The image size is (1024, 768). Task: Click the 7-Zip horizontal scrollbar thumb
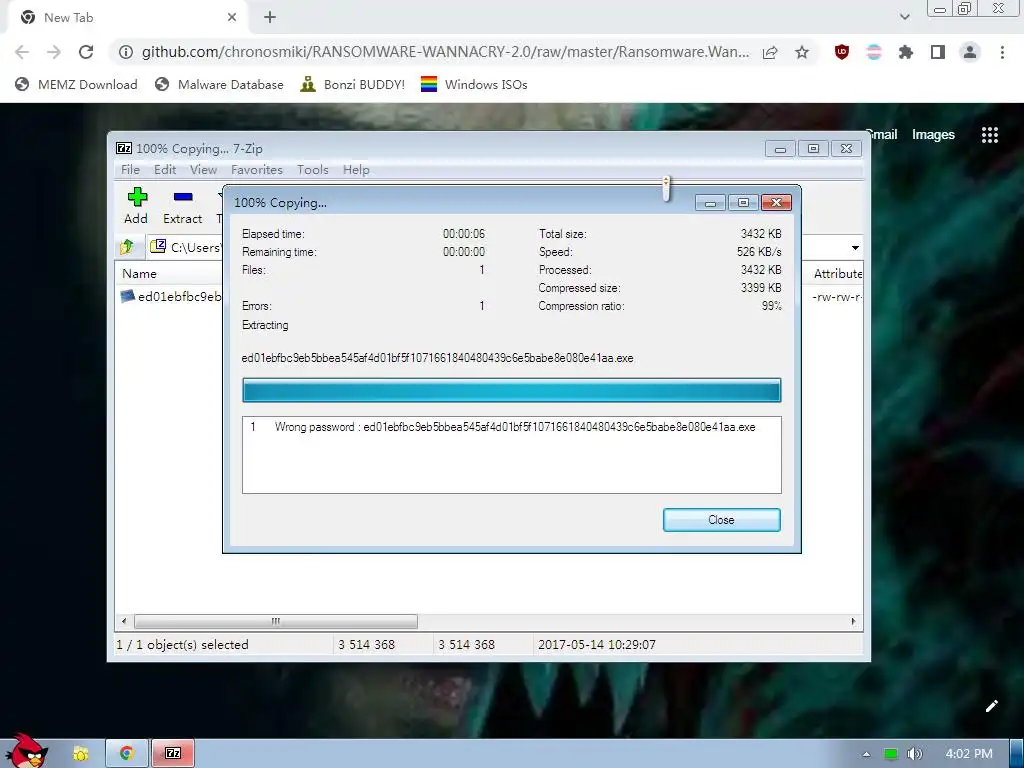(x=276, y=621)
